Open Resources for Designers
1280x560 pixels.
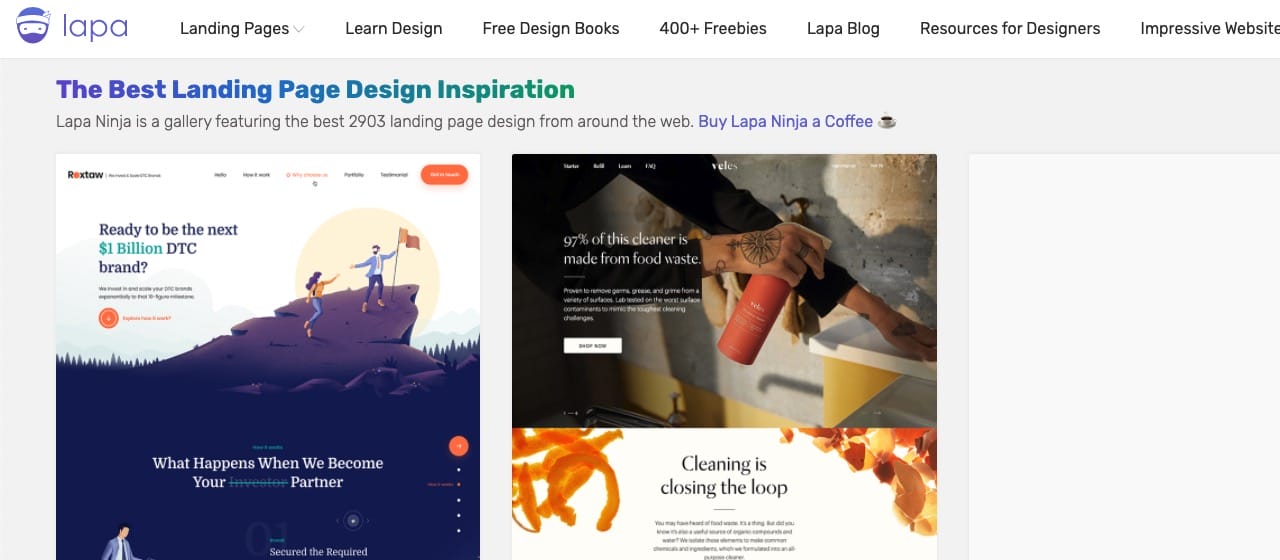tap(1010, 28)
